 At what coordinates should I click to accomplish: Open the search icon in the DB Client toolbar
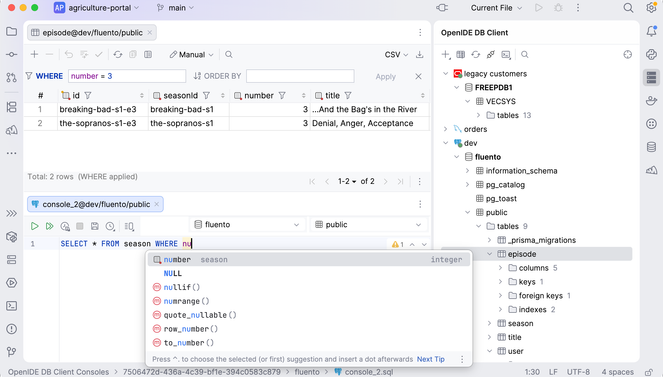coord(525,55)
